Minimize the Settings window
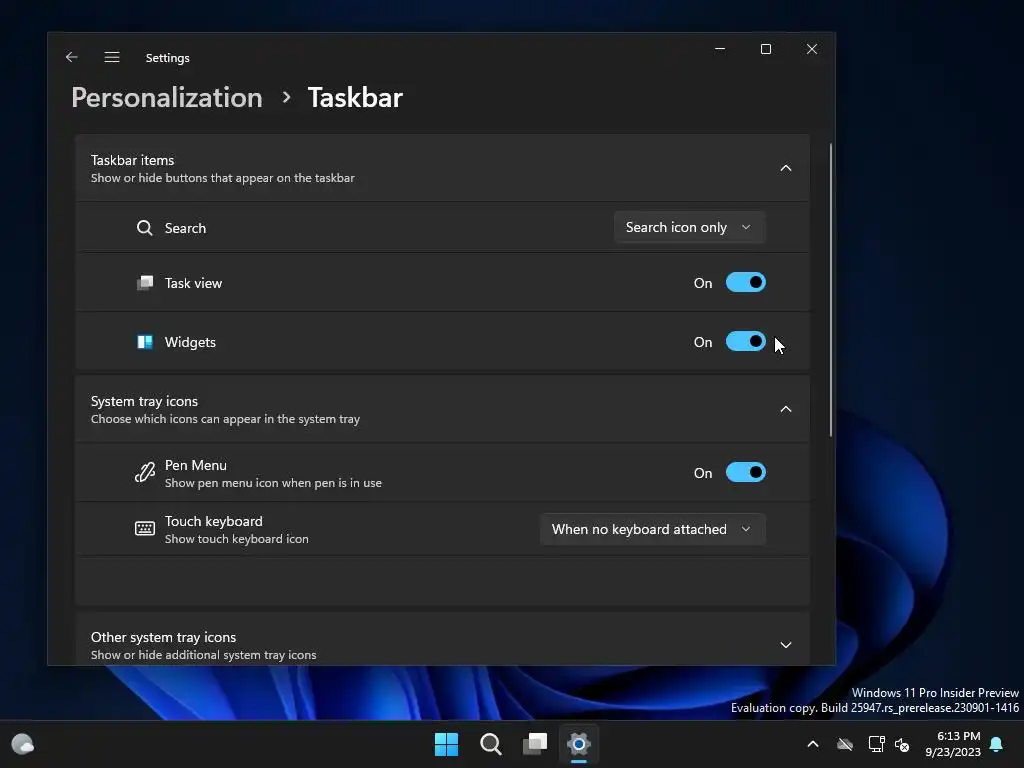Screen dimensions: 1024x768 pyautogui.click(x=720, y=49)
